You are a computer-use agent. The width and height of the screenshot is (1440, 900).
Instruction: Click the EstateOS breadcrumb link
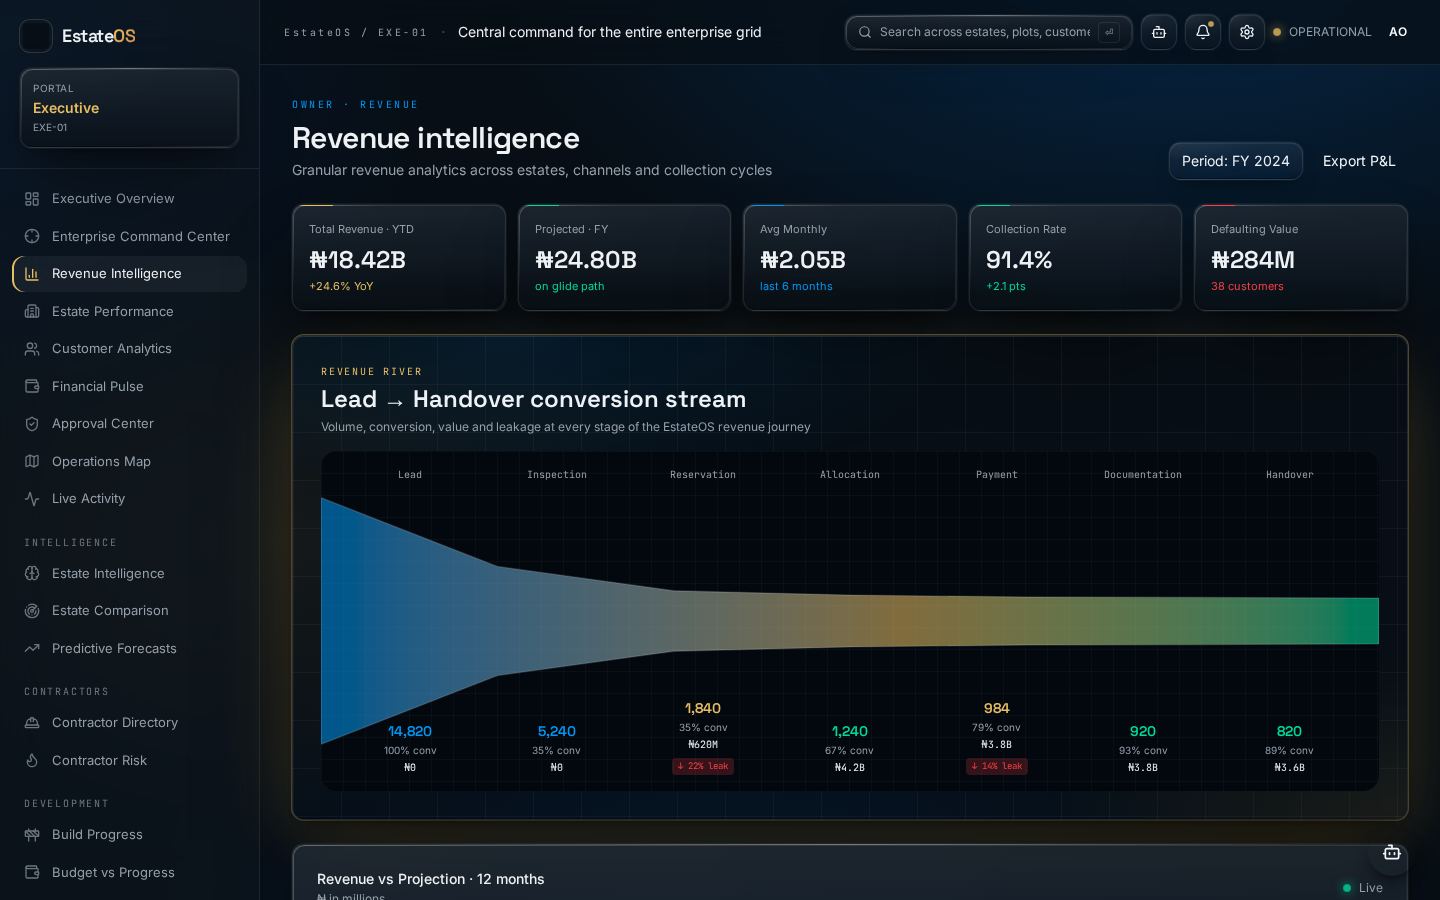(318, 33)
